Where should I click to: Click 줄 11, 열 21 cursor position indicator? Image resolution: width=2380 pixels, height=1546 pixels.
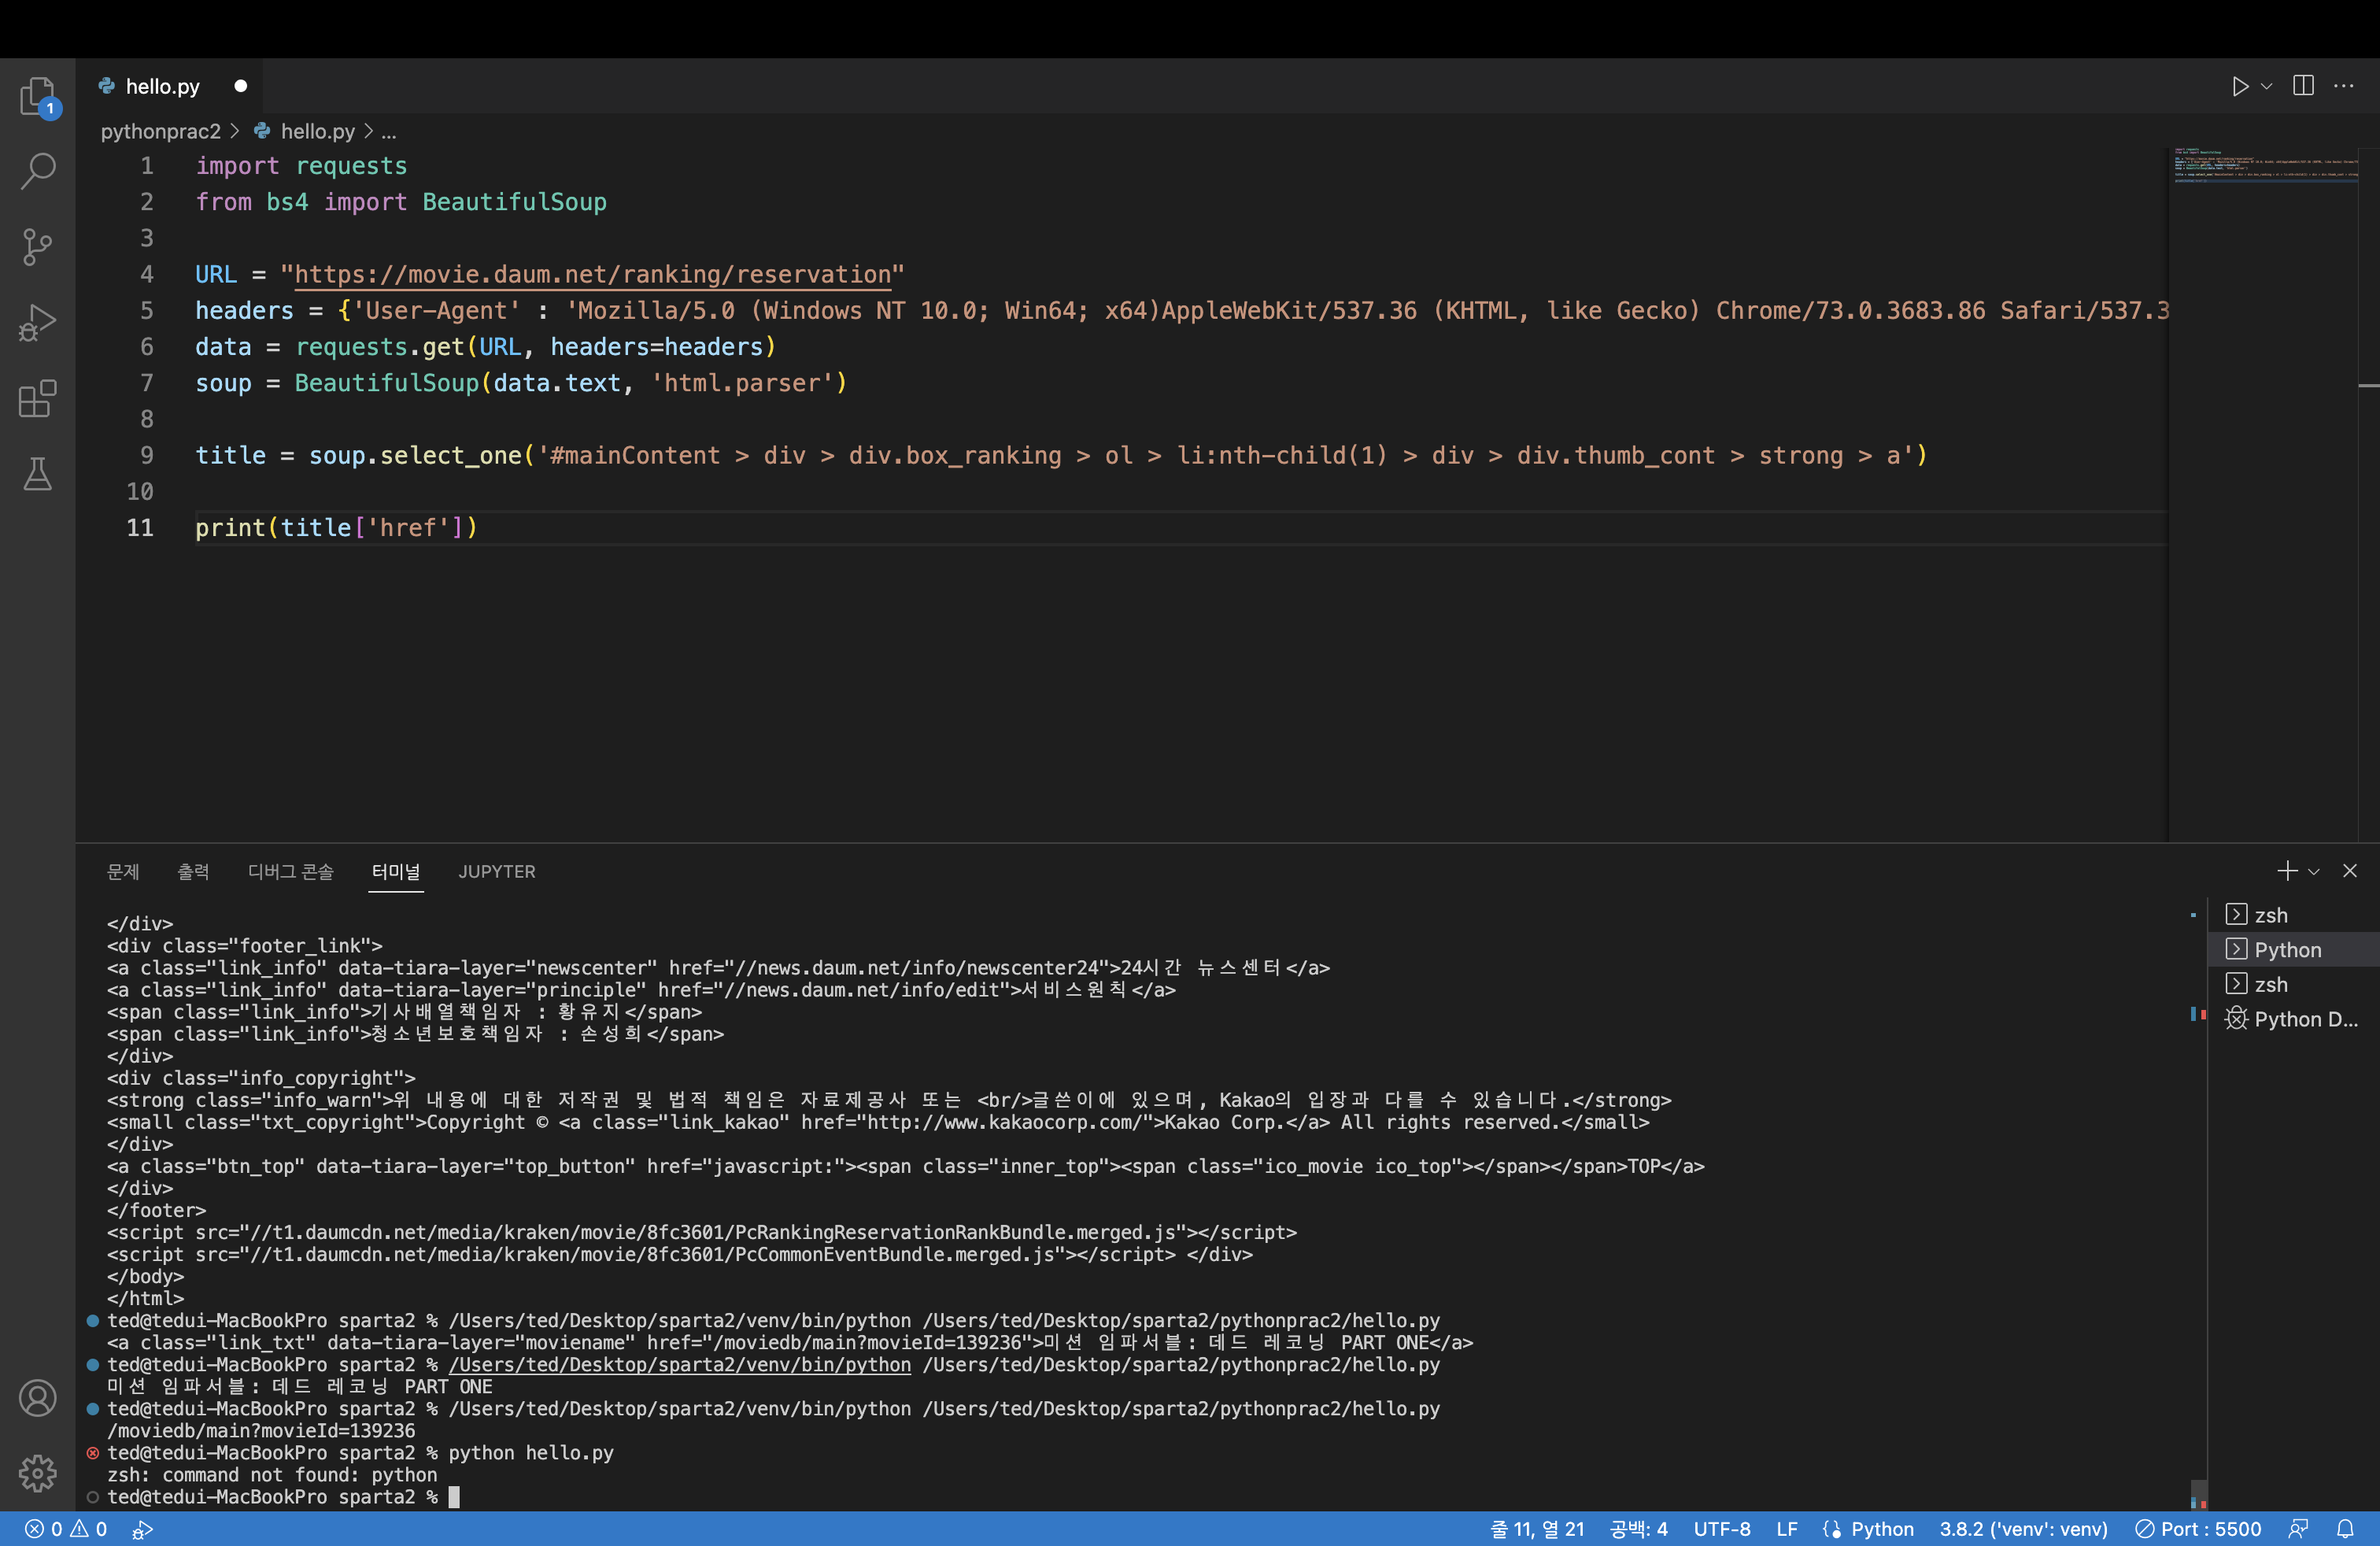(x=1537, y=1529)
